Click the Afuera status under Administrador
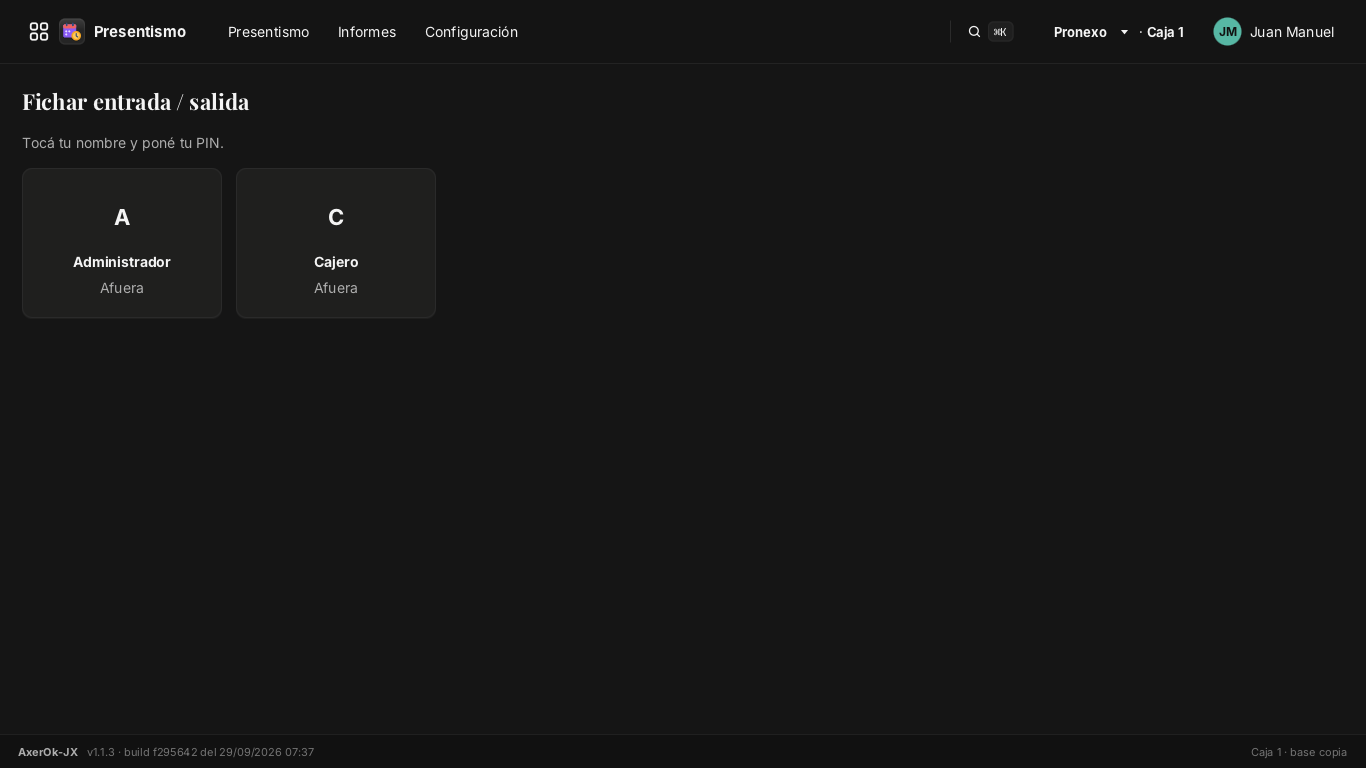1366x768 pixels. [122, 288]
